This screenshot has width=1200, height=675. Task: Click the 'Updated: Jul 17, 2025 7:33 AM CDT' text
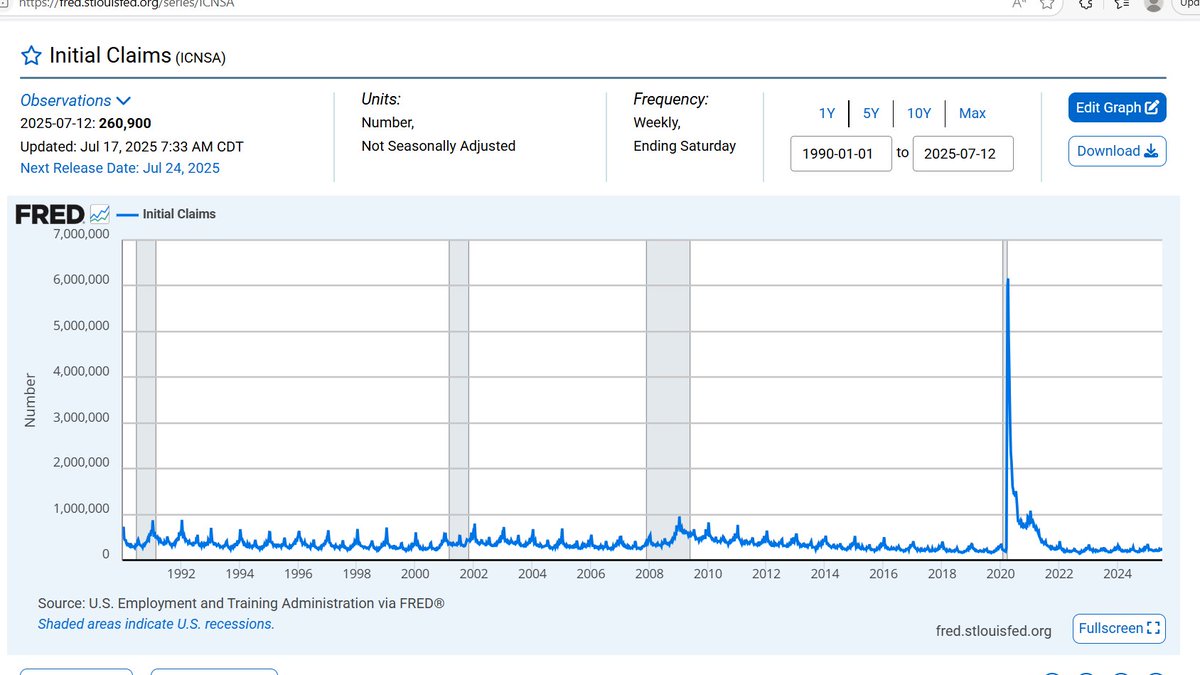pyautogui.click(x=132, y=146)
